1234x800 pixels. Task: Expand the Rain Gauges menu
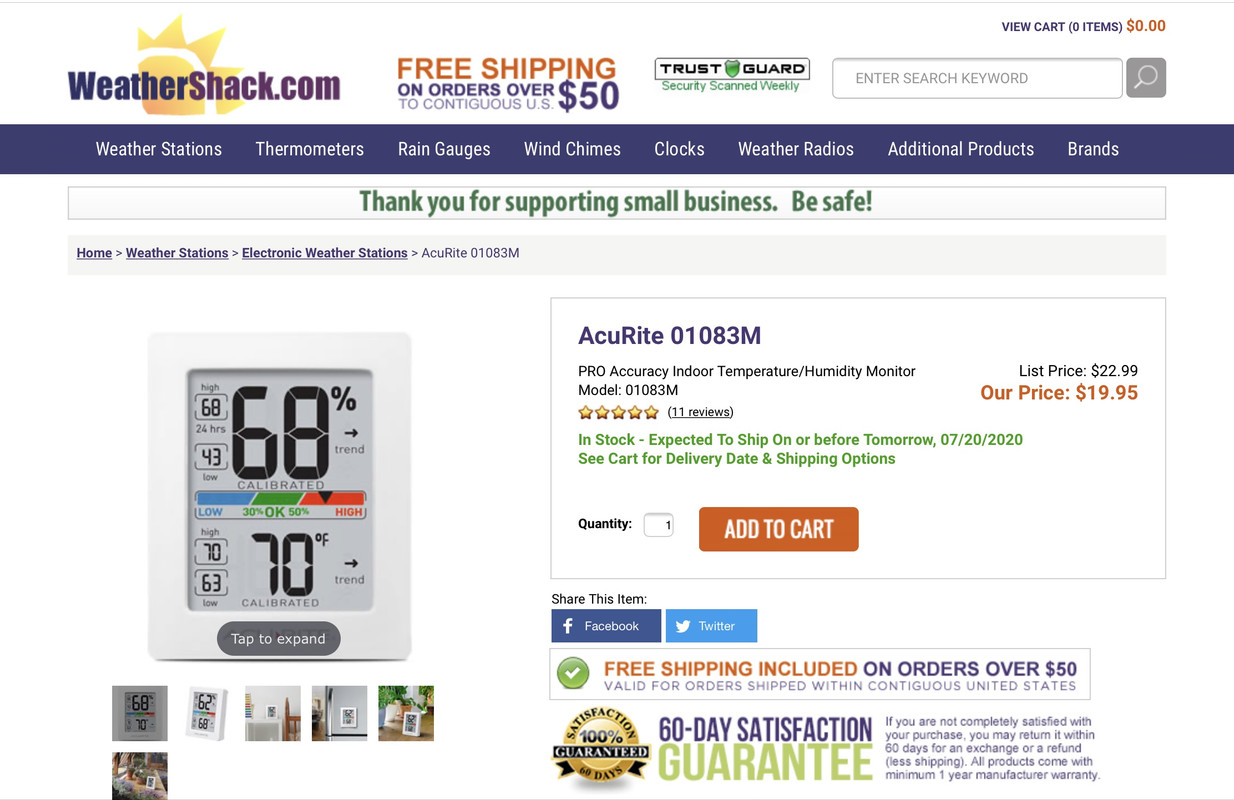point(444,149)
